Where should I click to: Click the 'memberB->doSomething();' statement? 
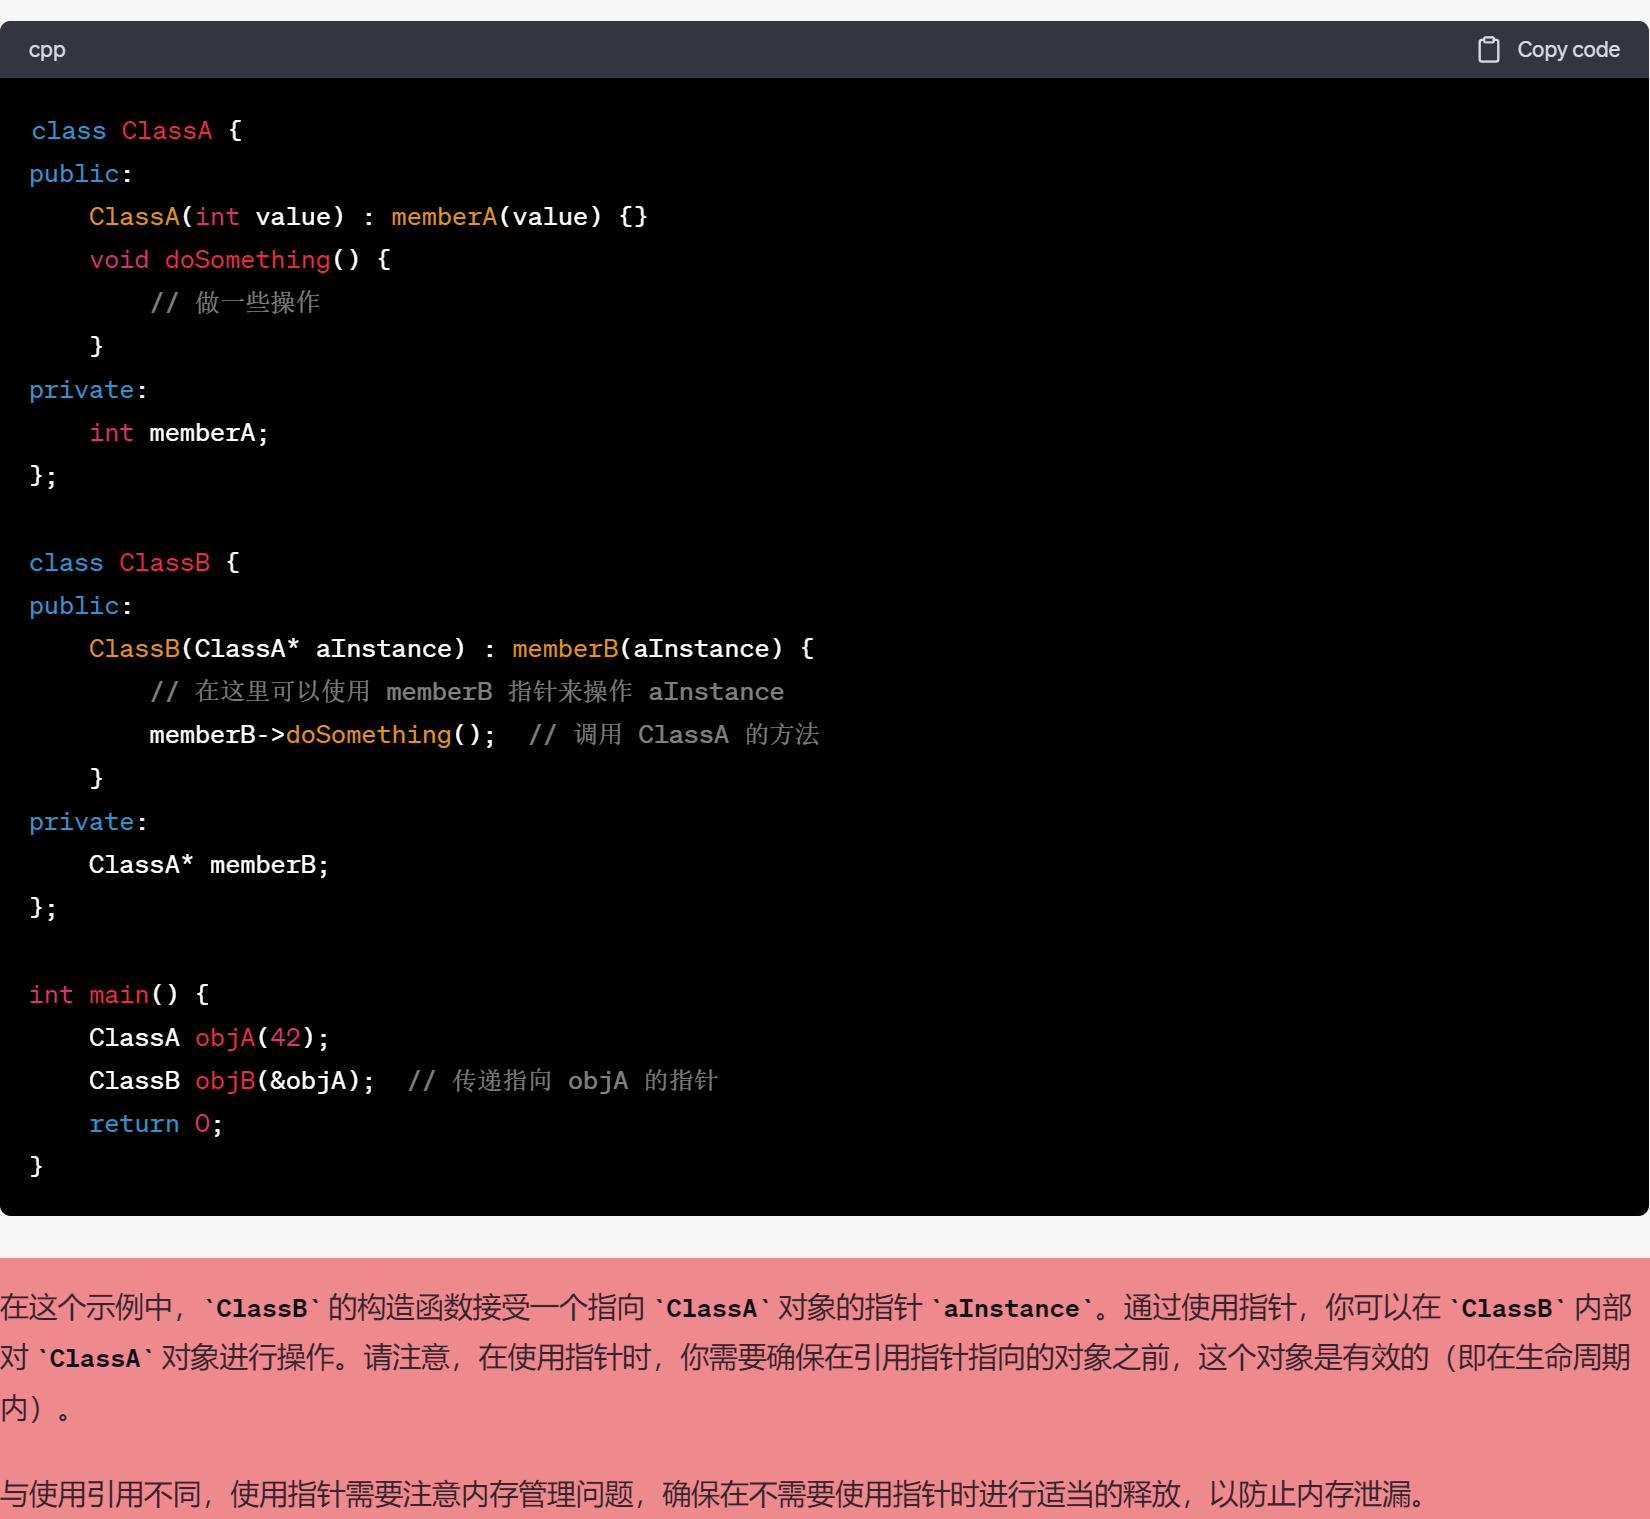322,735
